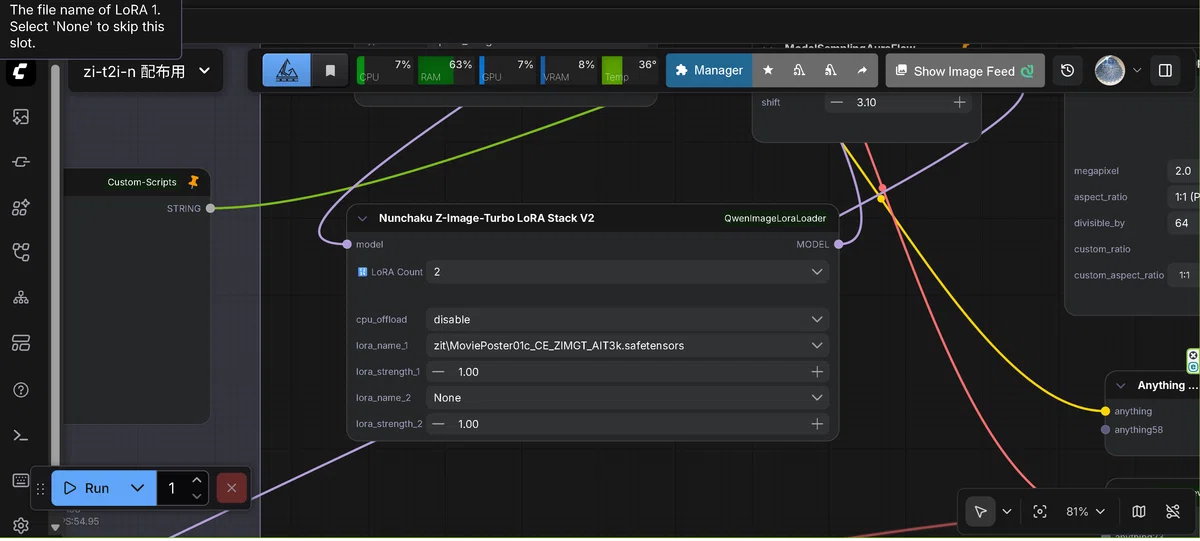Click the star favorites icon beside Manager

click(768, 71)
